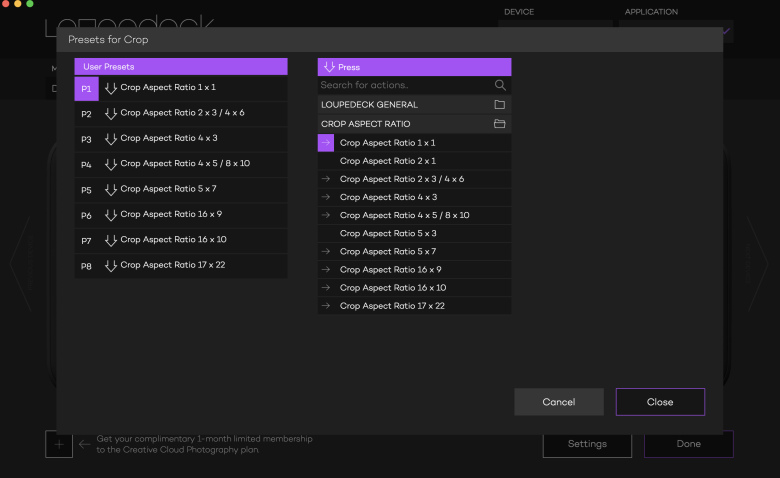The width and height of the screenshot is (780, 478).
Task: Click the Close button in dialog
Action: 660,402
